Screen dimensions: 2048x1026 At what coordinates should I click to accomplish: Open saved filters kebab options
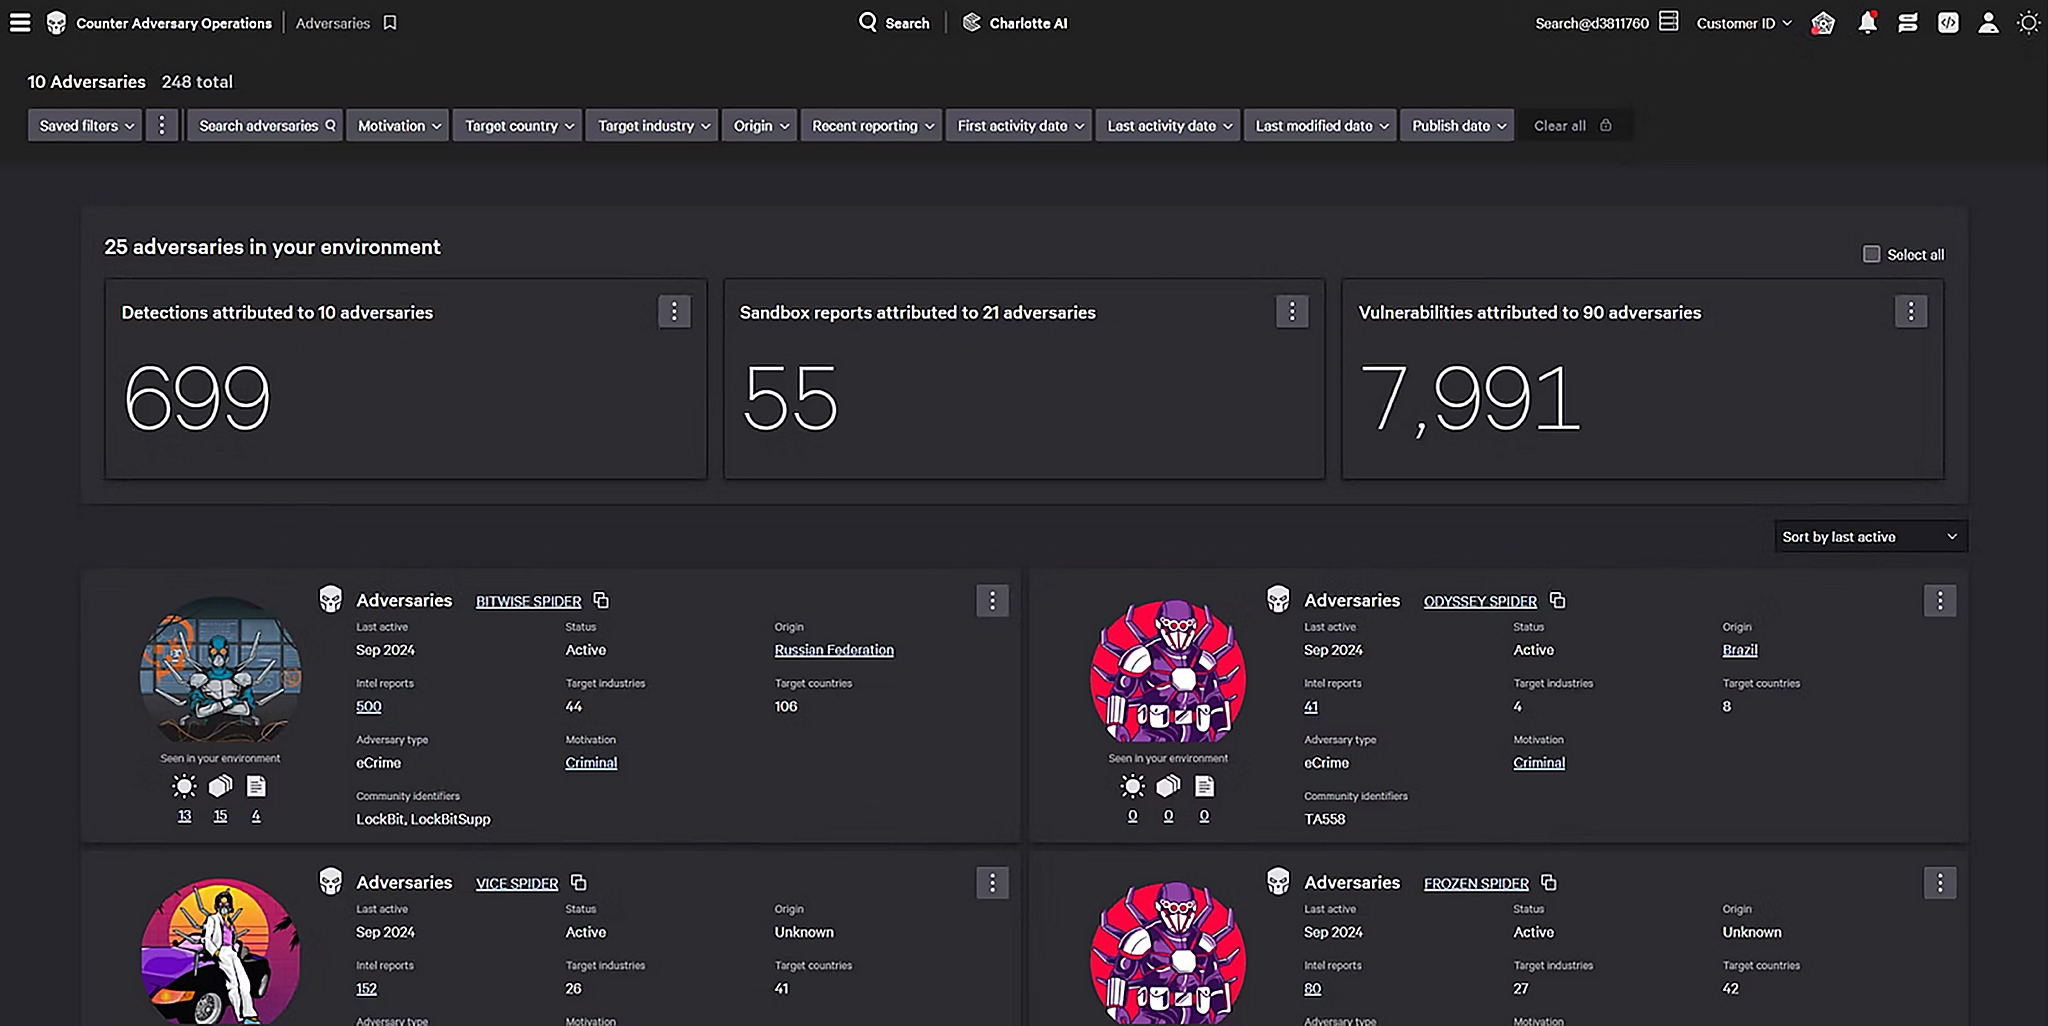point(161,125)
